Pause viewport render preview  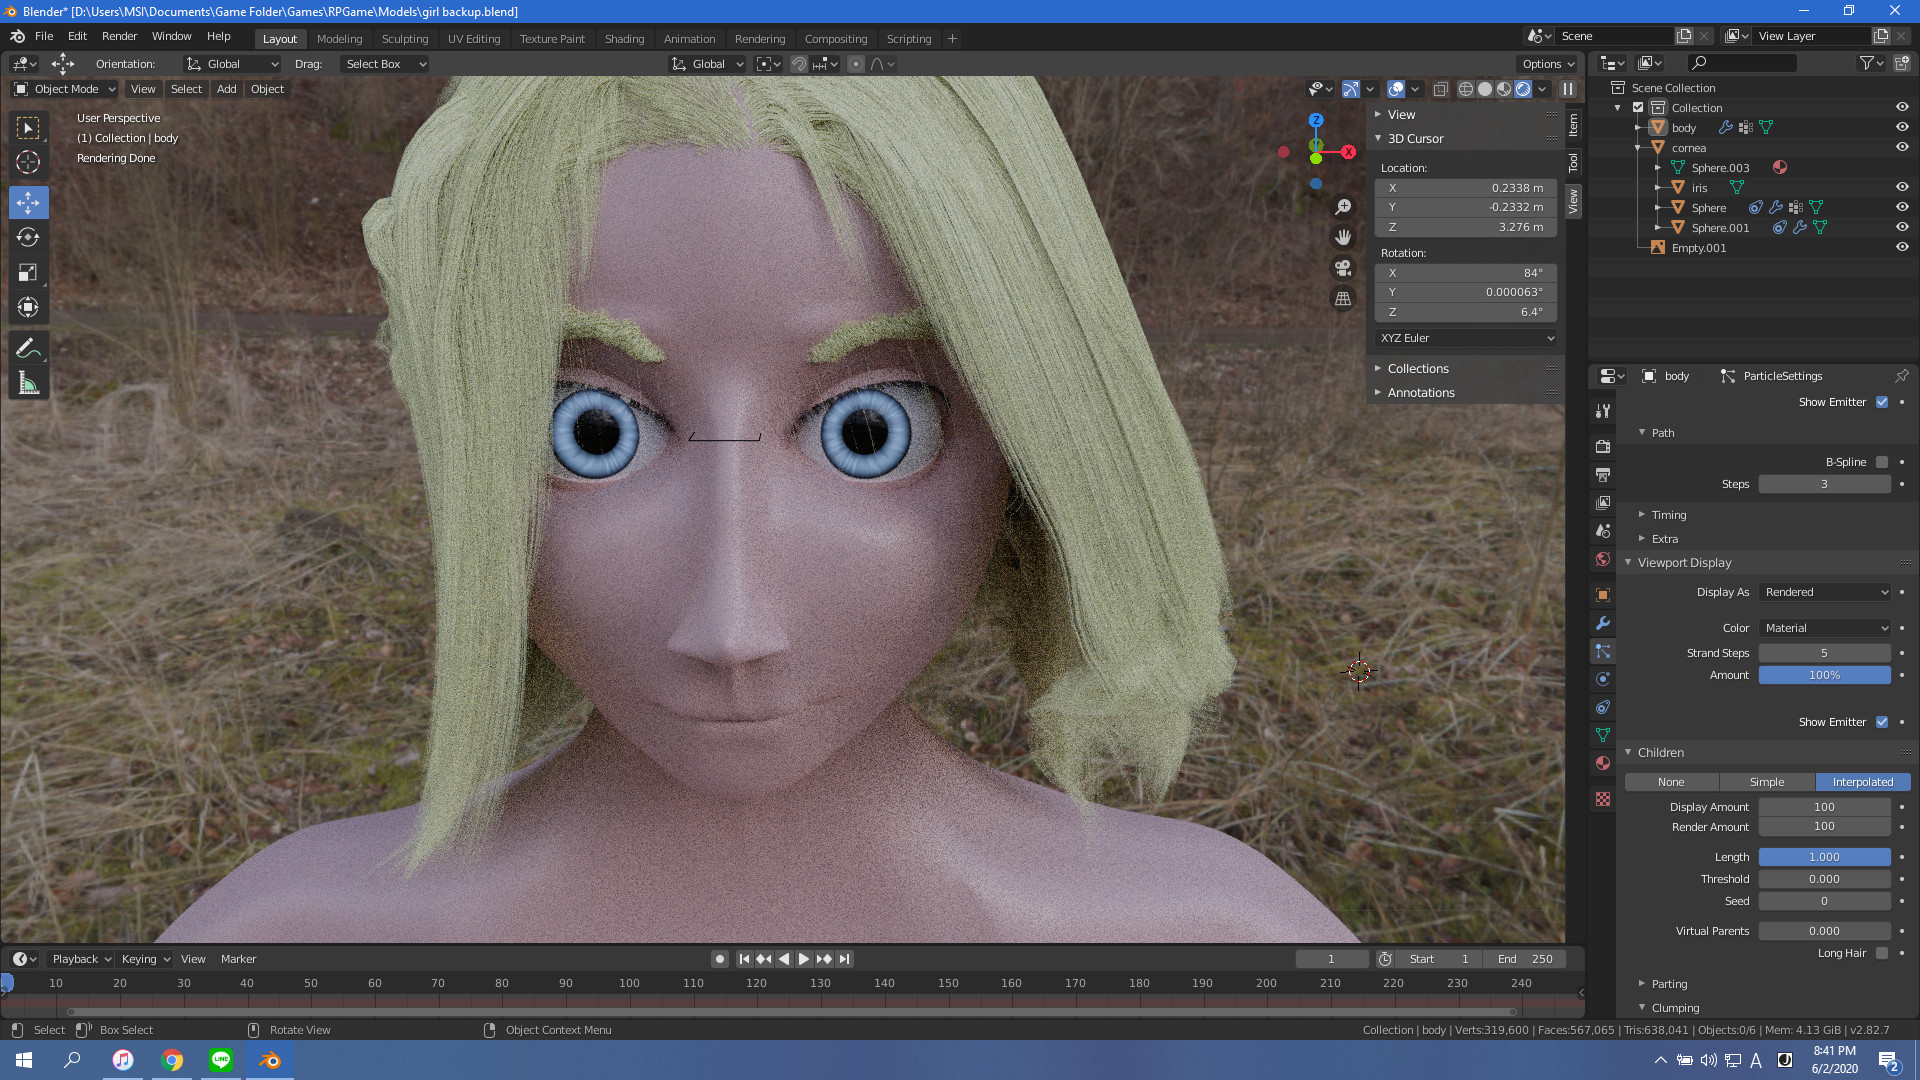pyautogui.click(x=1568, y=89)
